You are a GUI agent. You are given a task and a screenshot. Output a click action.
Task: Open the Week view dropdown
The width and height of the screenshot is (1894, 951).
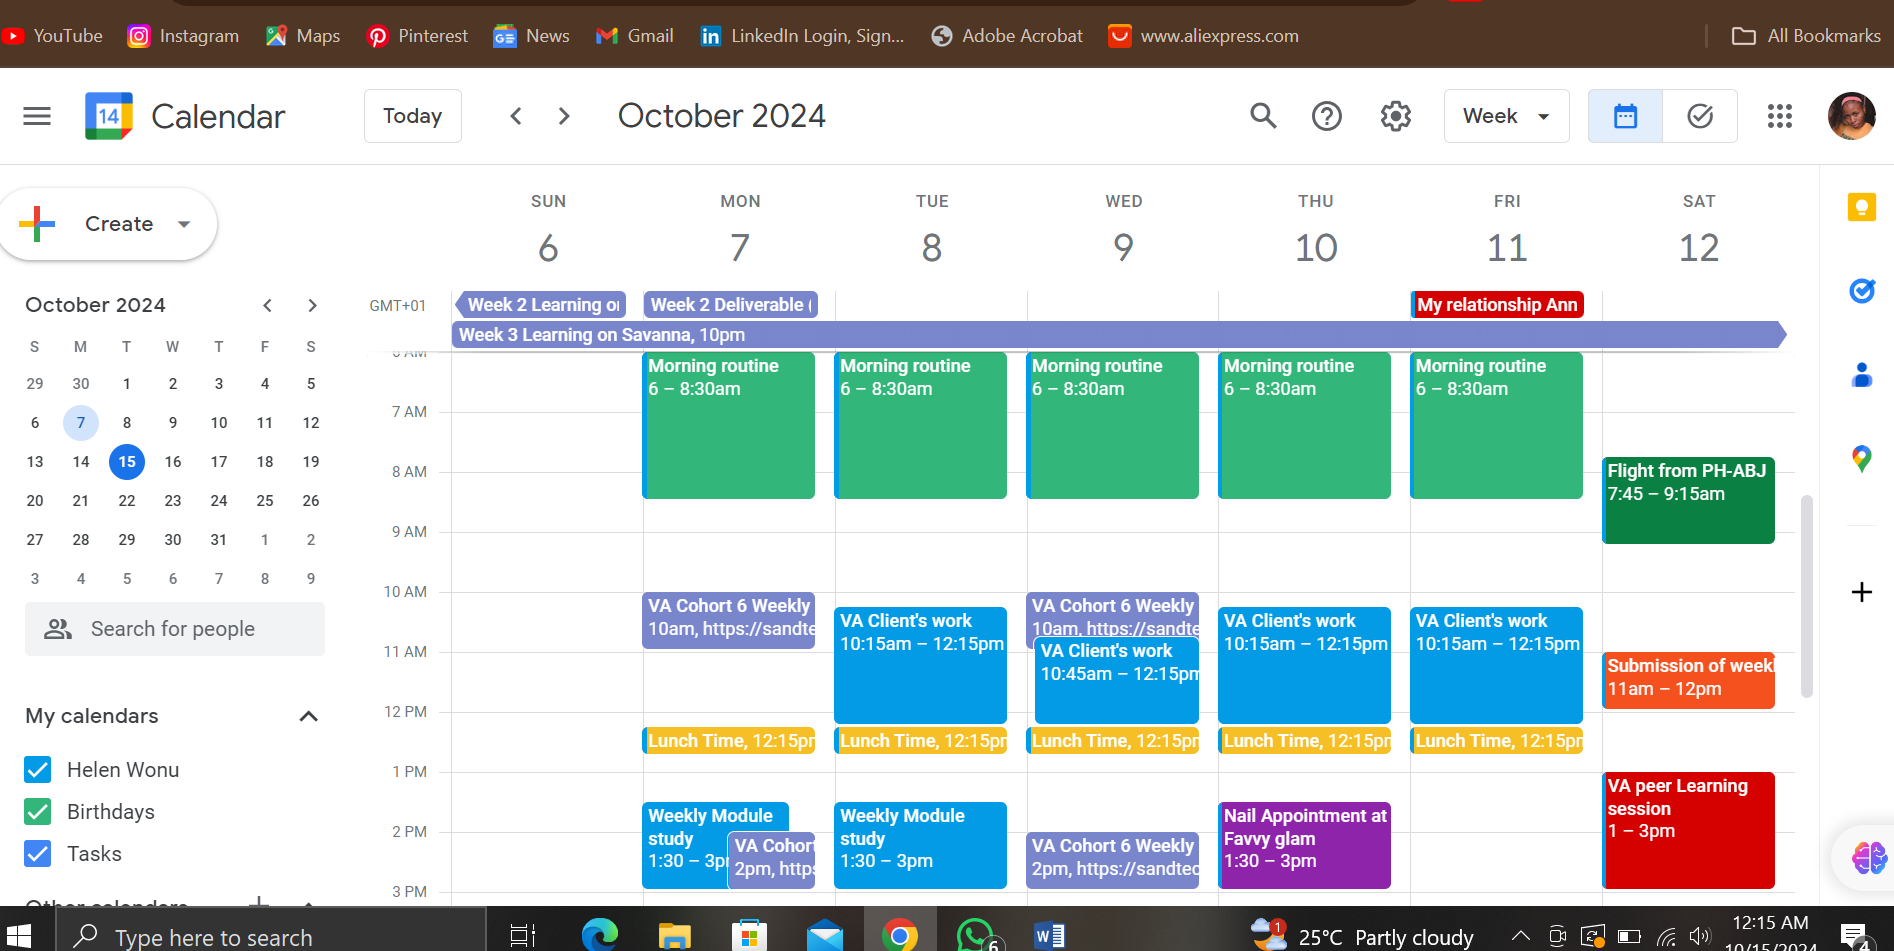click(1505, 116)
